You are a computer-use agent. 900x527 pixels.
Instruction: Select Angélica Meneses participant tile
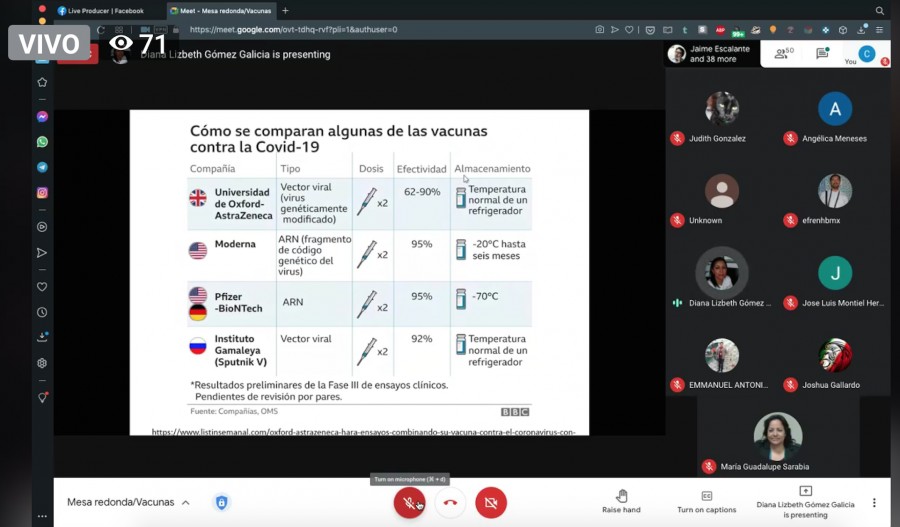[835, 117]
